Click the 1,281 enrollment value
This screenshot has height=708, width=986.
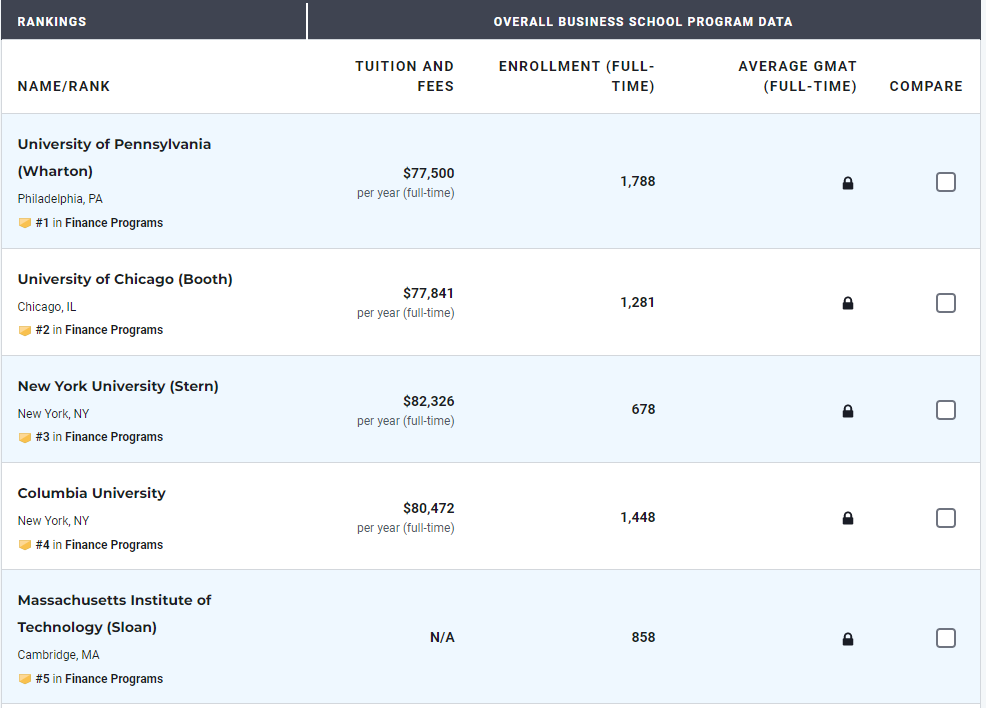[638, 302]
